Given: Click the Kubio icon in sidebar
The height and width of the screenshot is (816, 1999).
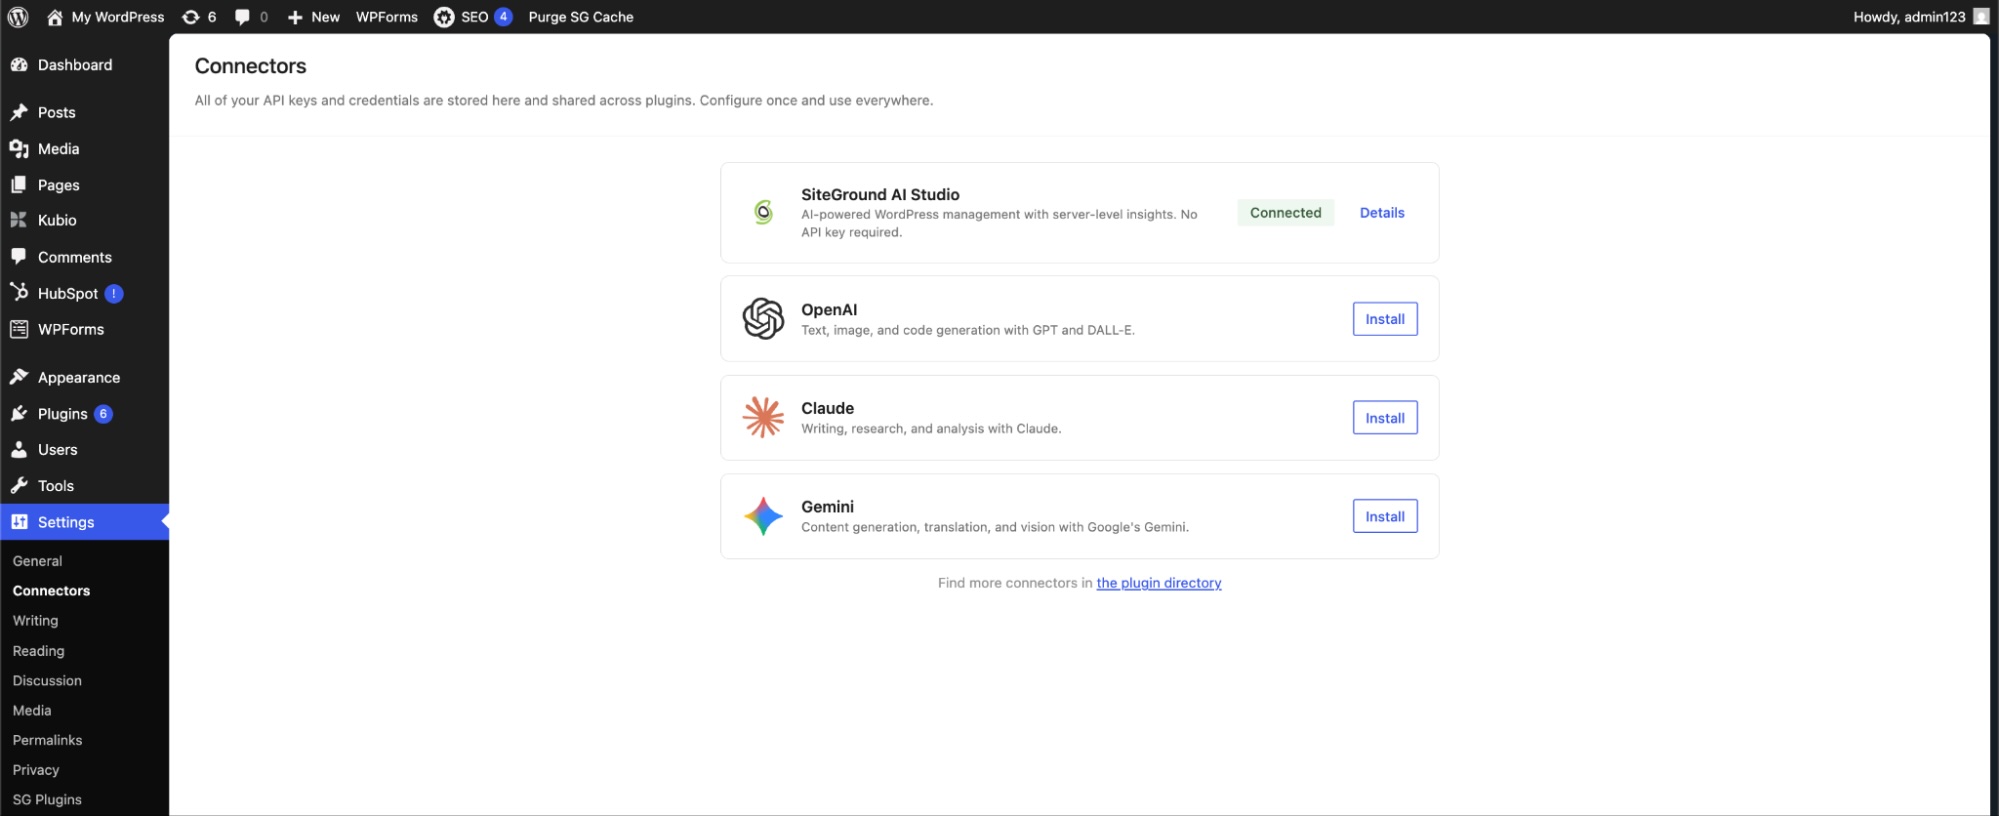Looking at the screenshot, I should [x=19, y=220].
